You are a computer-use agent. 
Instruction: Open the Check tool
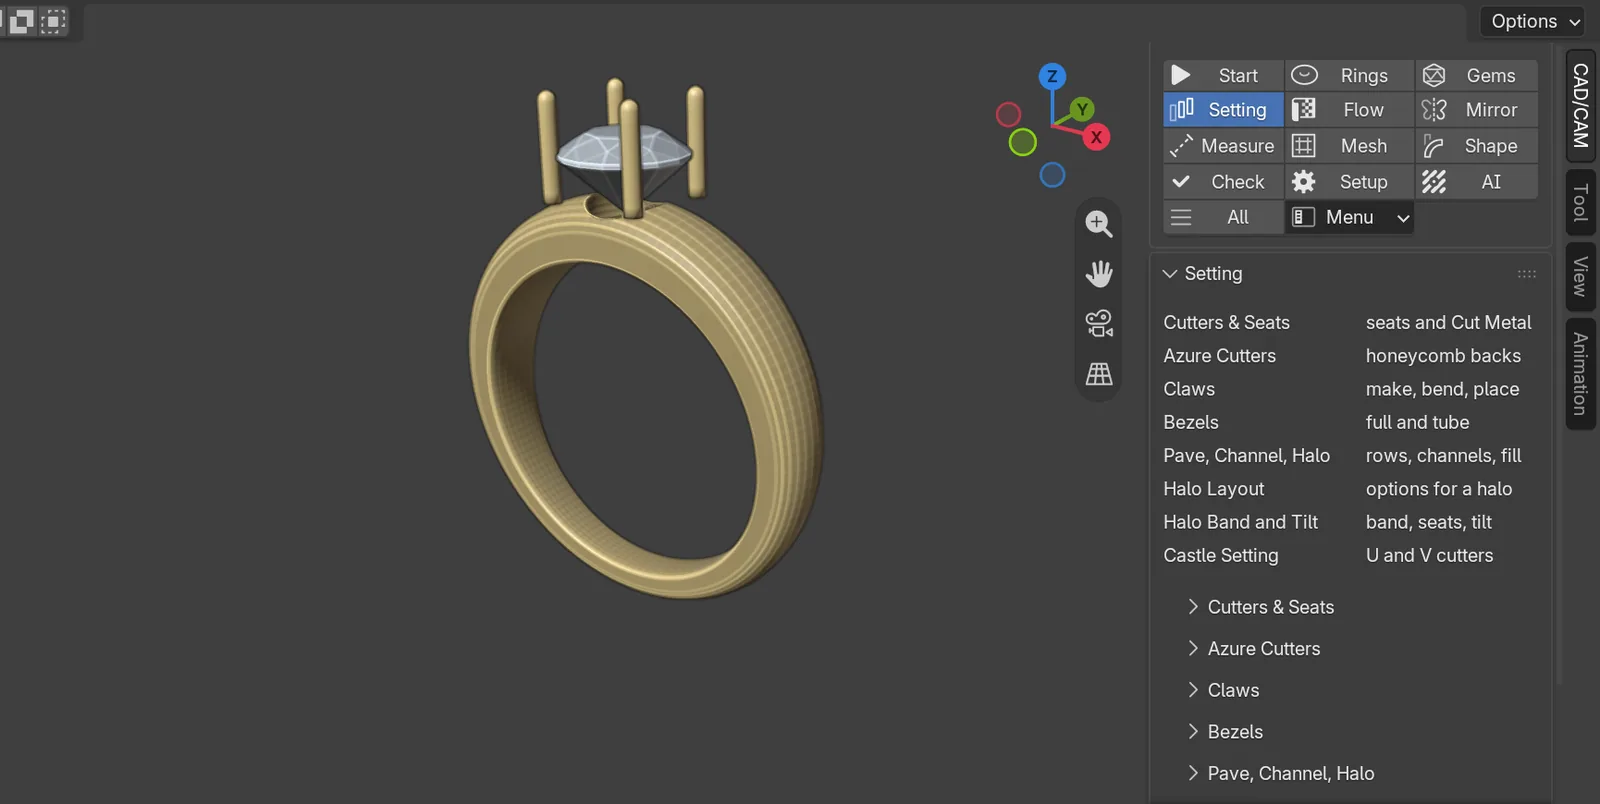click(1223, 182)
